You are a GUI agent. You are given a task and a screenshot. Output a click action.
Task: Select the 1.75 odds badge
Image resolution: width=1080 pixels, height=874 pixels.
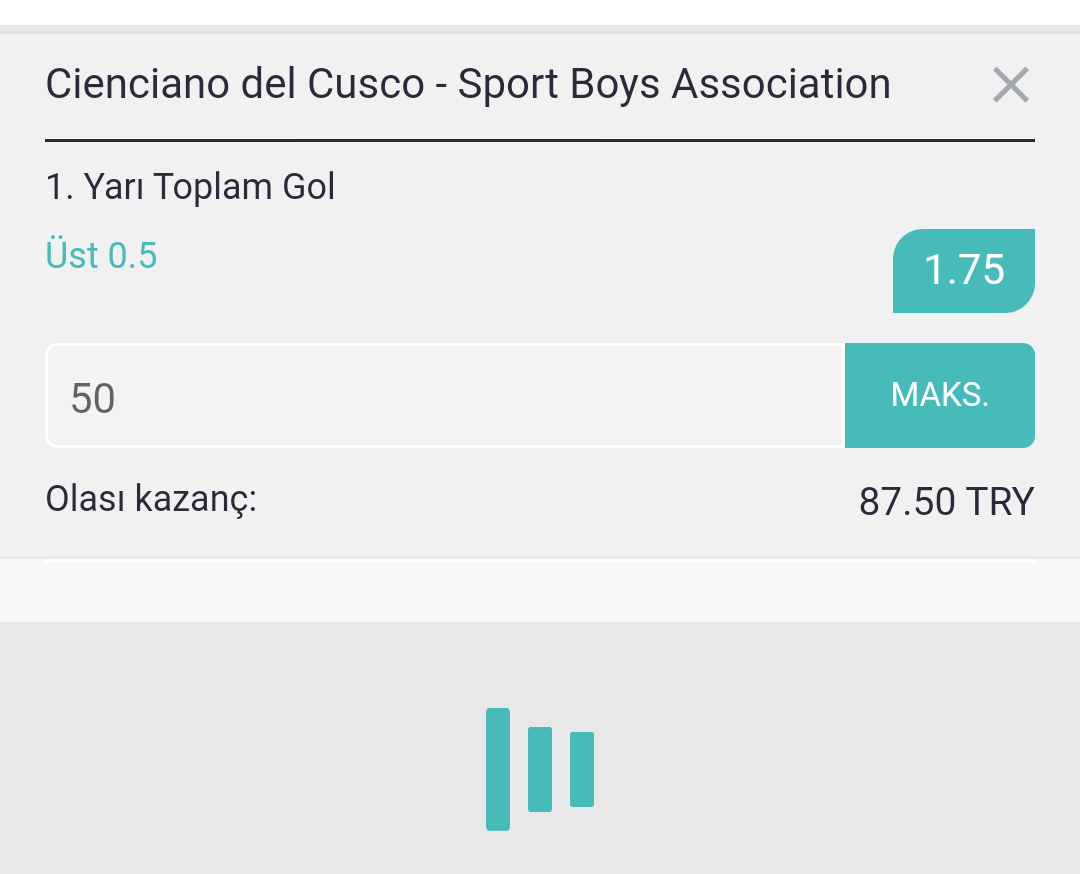pos(964,271)
